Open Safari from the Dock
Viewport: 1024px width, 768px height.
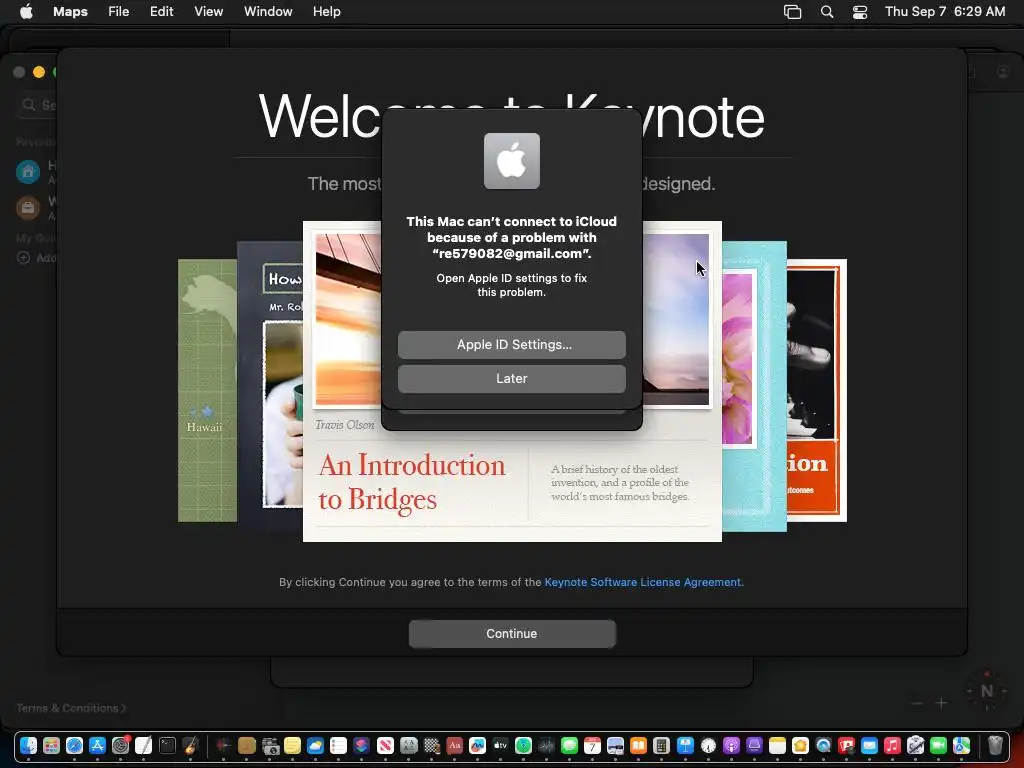click(74, 745)
